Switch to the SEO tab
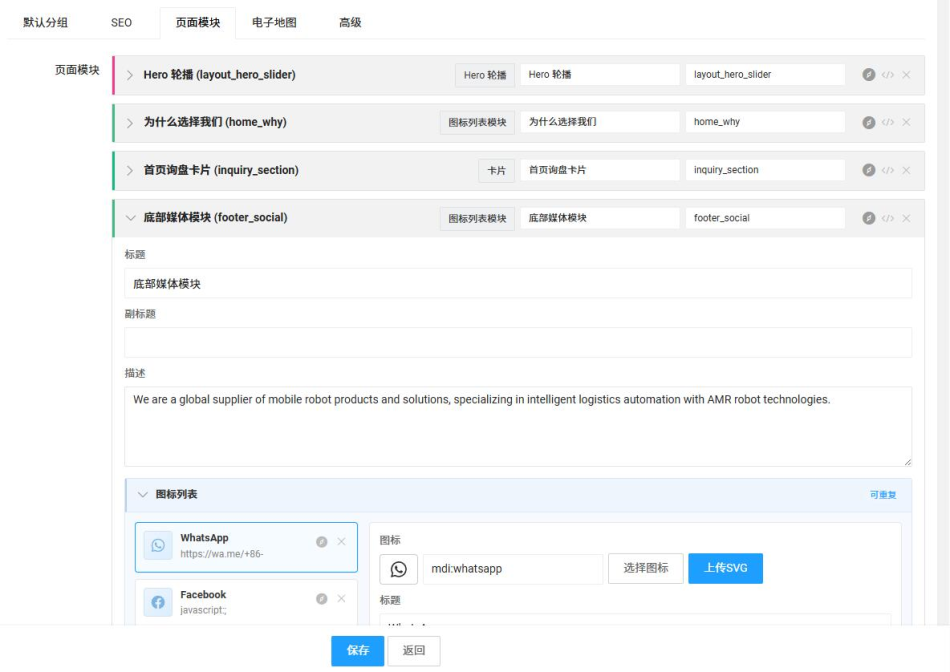 click(121, 22)
